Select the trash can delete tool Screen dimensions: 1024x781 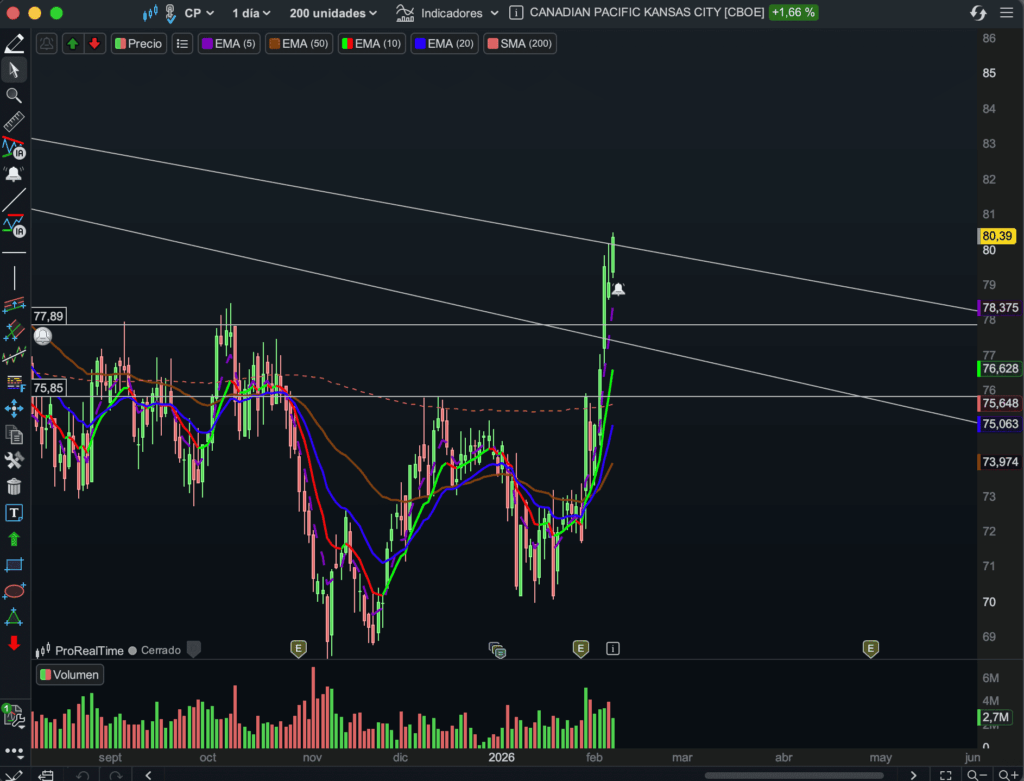tap(14, 487)
